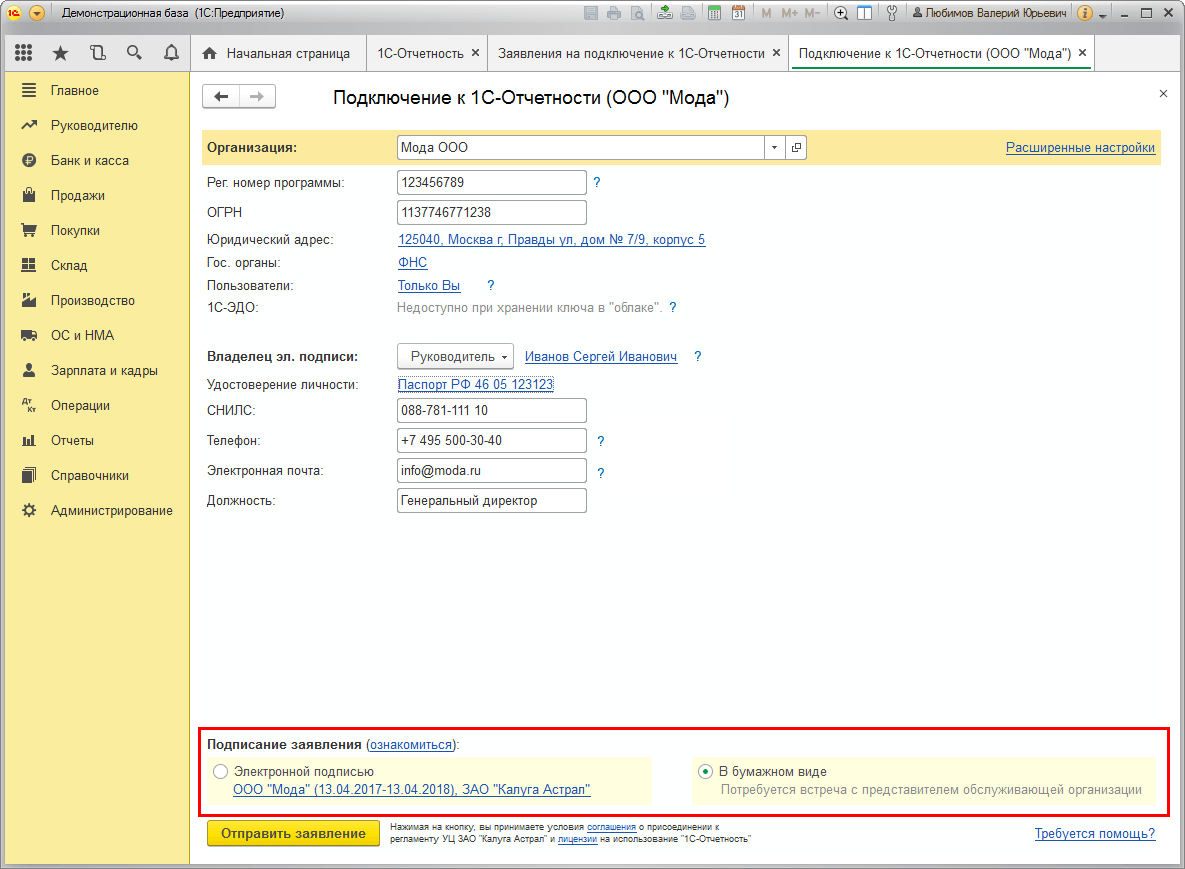Image resolution: width=1185 pixels, height=869 pixels.
Task: Open the title bar main menu arrow
Action: [x=36, y=13]
